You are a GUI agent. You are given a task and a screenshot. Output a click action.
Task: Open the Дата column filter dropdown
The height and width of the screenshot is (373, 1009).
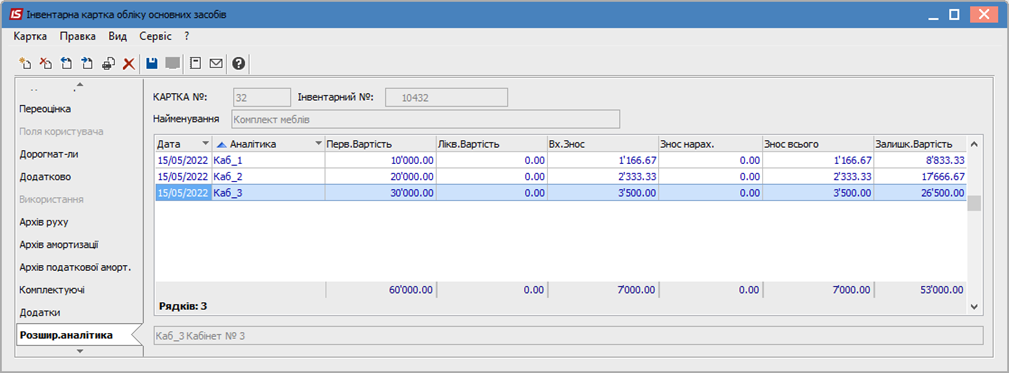[205, 144]
